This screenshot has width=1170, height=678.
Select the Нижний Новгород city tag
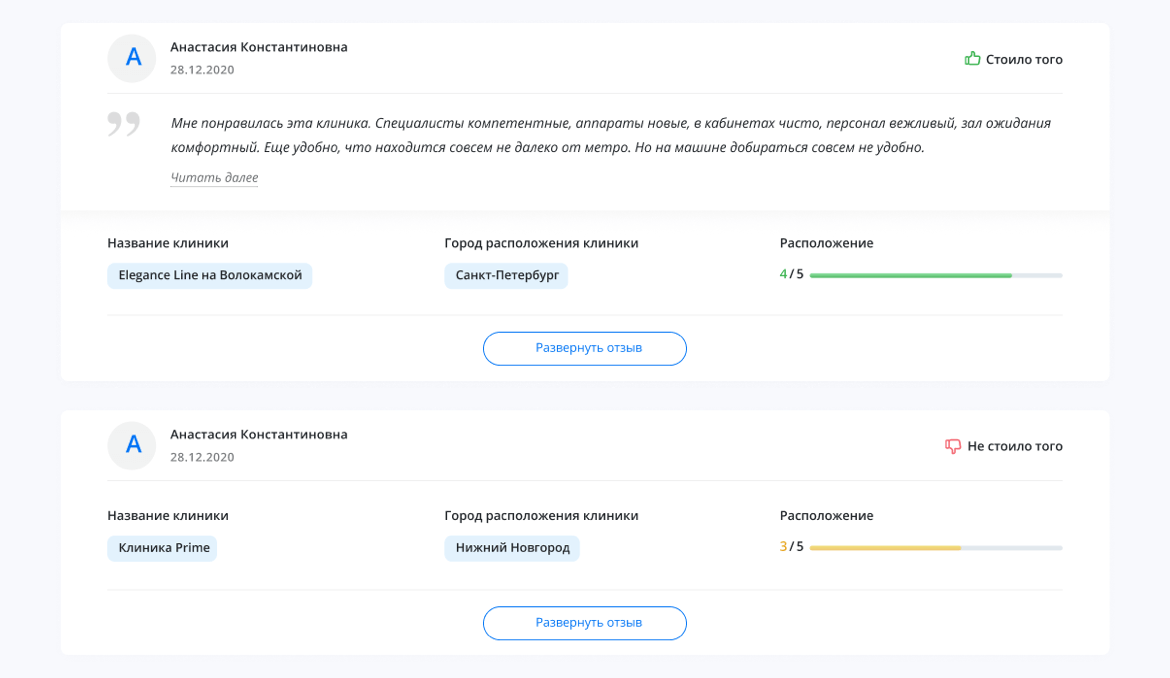pos(512,548)
